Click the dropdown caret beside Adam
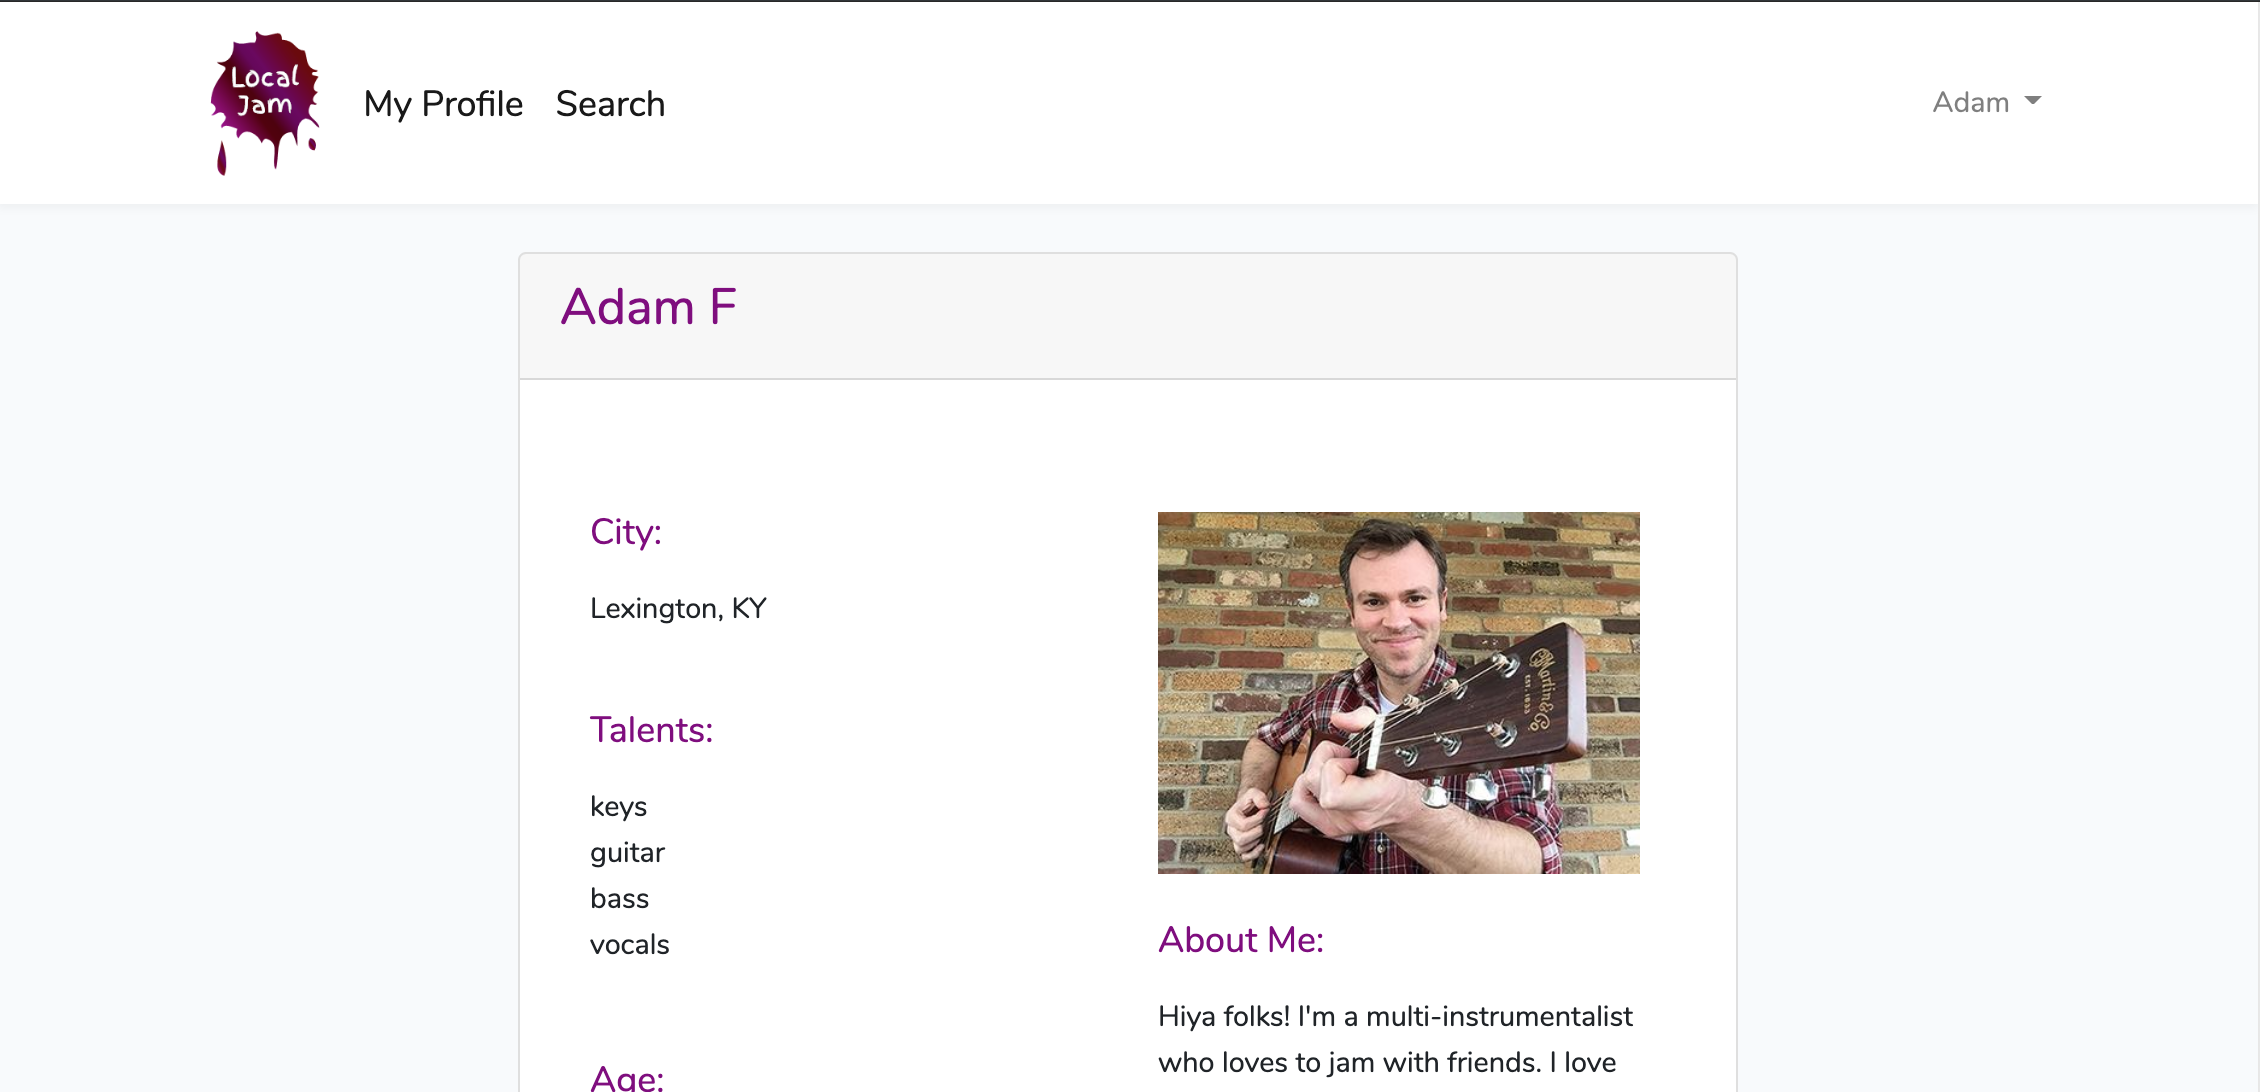Image resolution: width=2260 pixels, height=1092 pixels. click(2032, 101)
